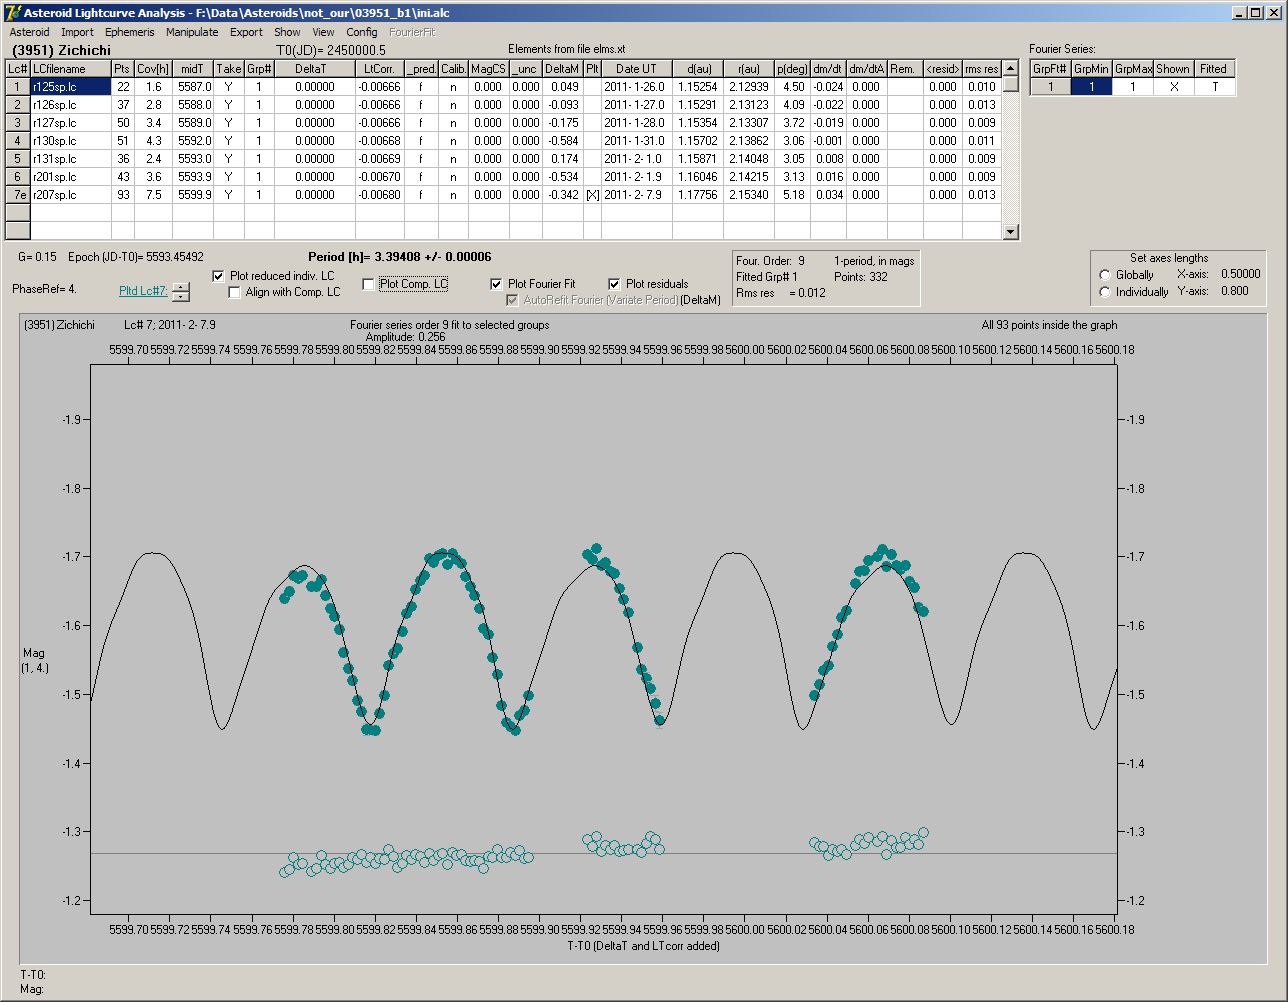Click the application icon in title bar
This screenshot has height=1002, width=1288.
(12, 12)
